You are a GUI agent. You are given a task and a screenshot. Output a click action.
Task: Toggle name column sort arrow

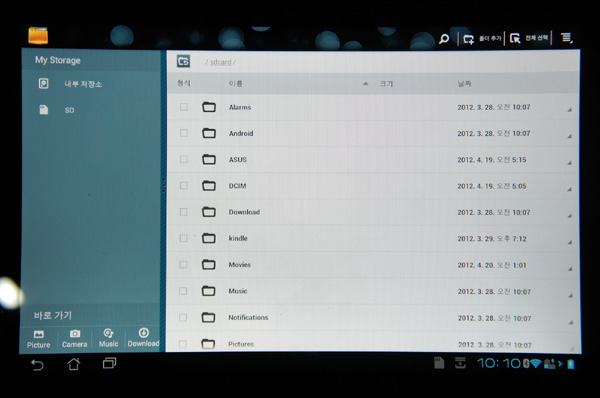point(365,83)
